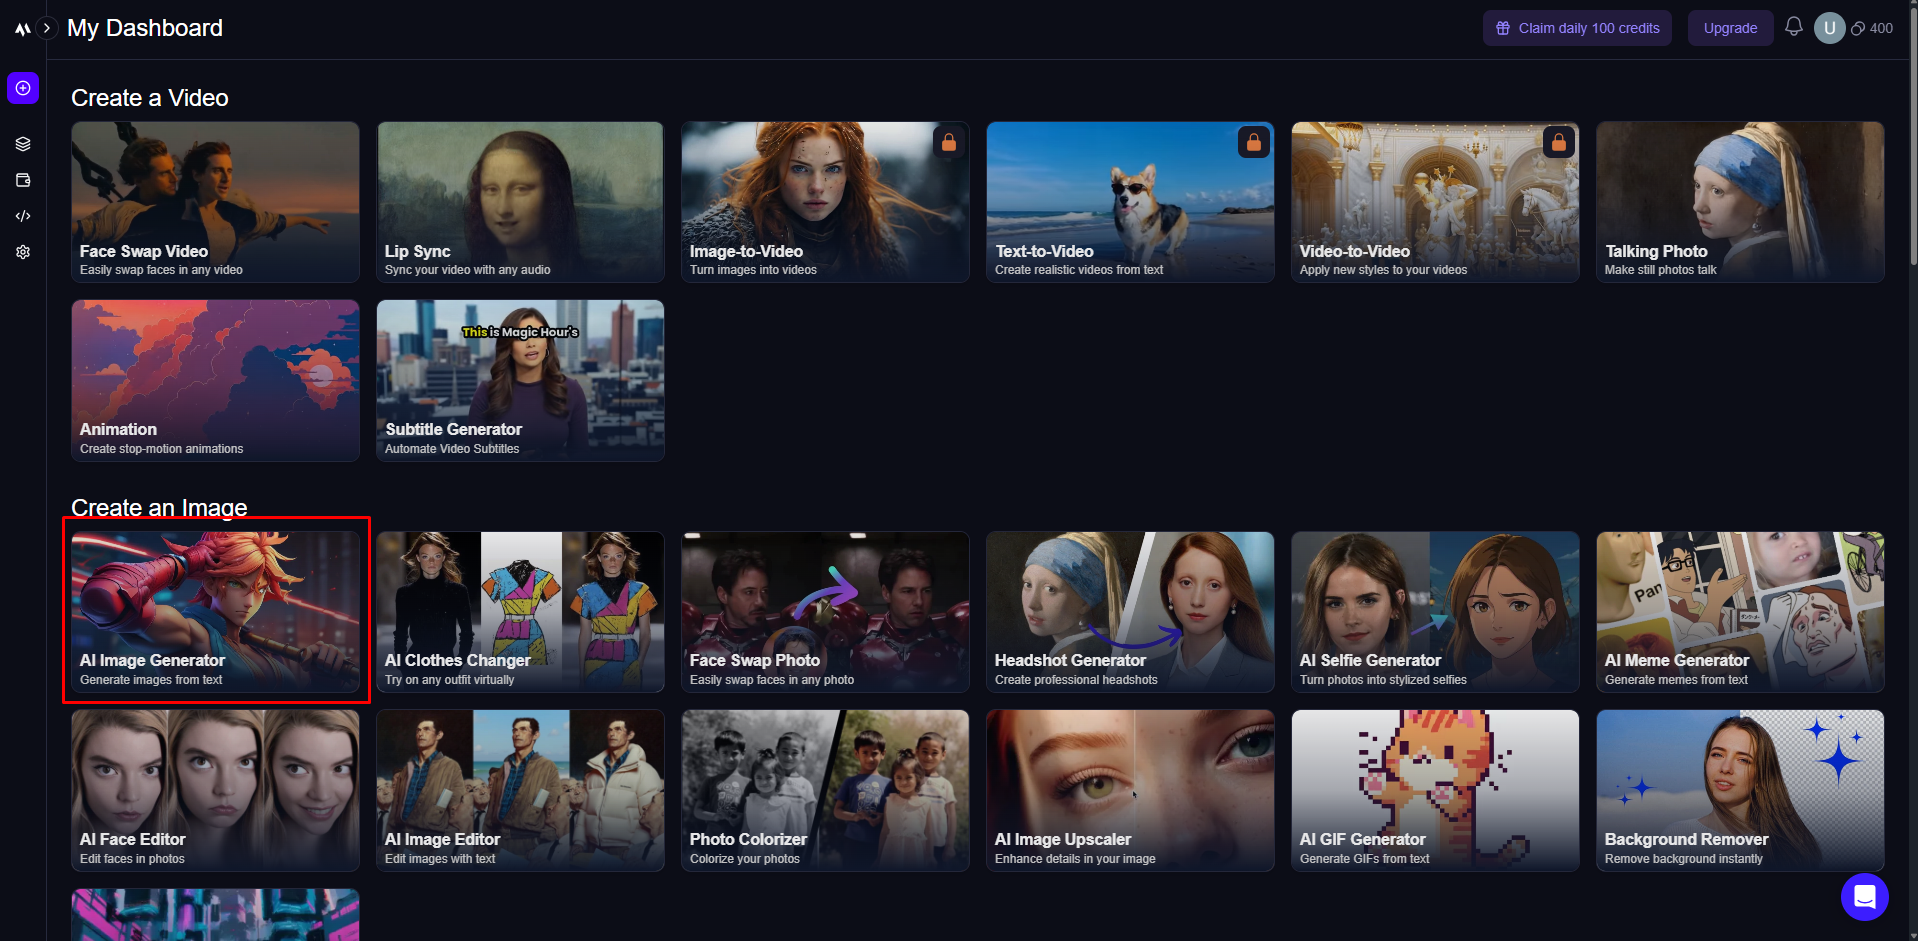Click the lock icon on Text-to-Video

tap(1253, 142)
